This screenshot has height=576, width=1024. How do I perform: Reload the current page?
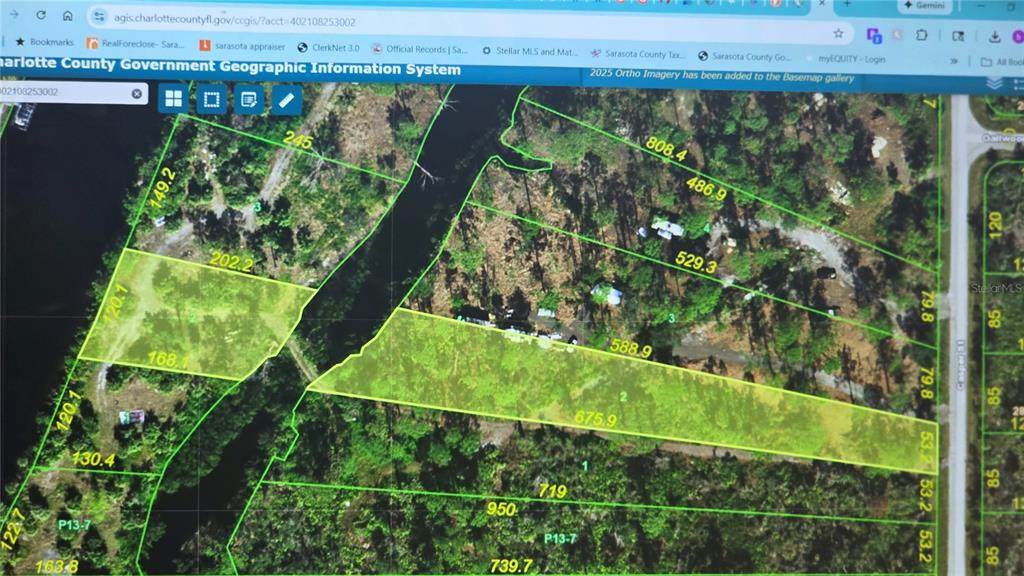pyautogui.click(x=41, y=16)
